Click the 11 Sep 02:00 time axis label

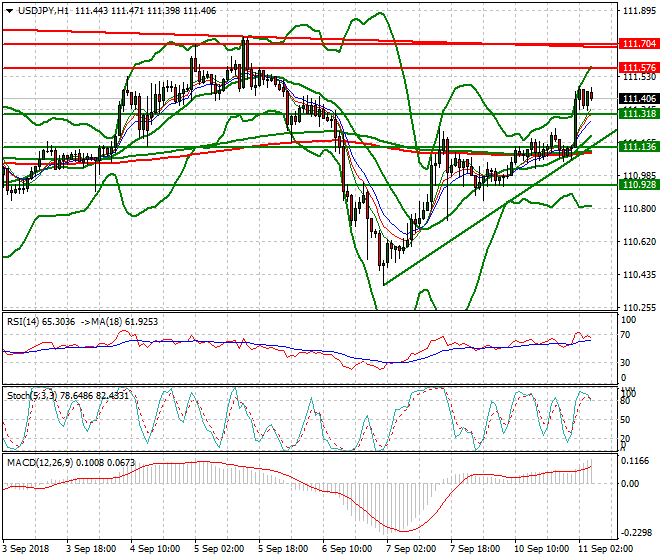[x=606, y=549]
